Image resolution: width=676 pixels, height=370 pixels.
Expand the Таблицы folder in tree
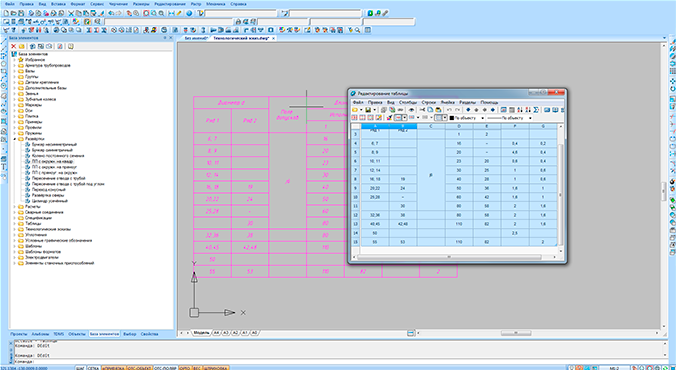tap(14, 223)
